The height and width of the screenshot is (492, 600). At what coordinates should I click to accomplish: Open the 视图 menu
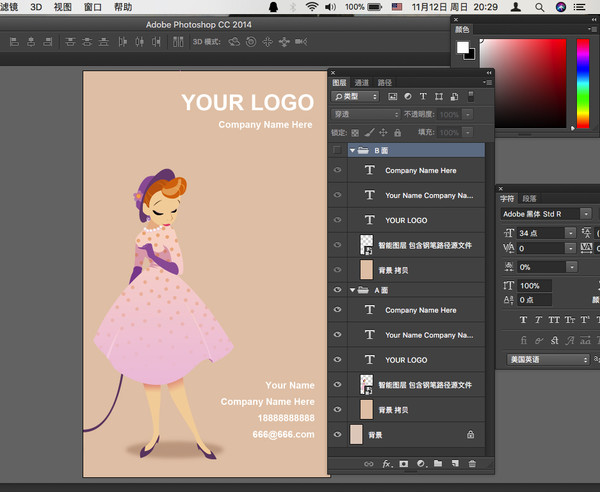pyautogui.click(x=63, y=7)
